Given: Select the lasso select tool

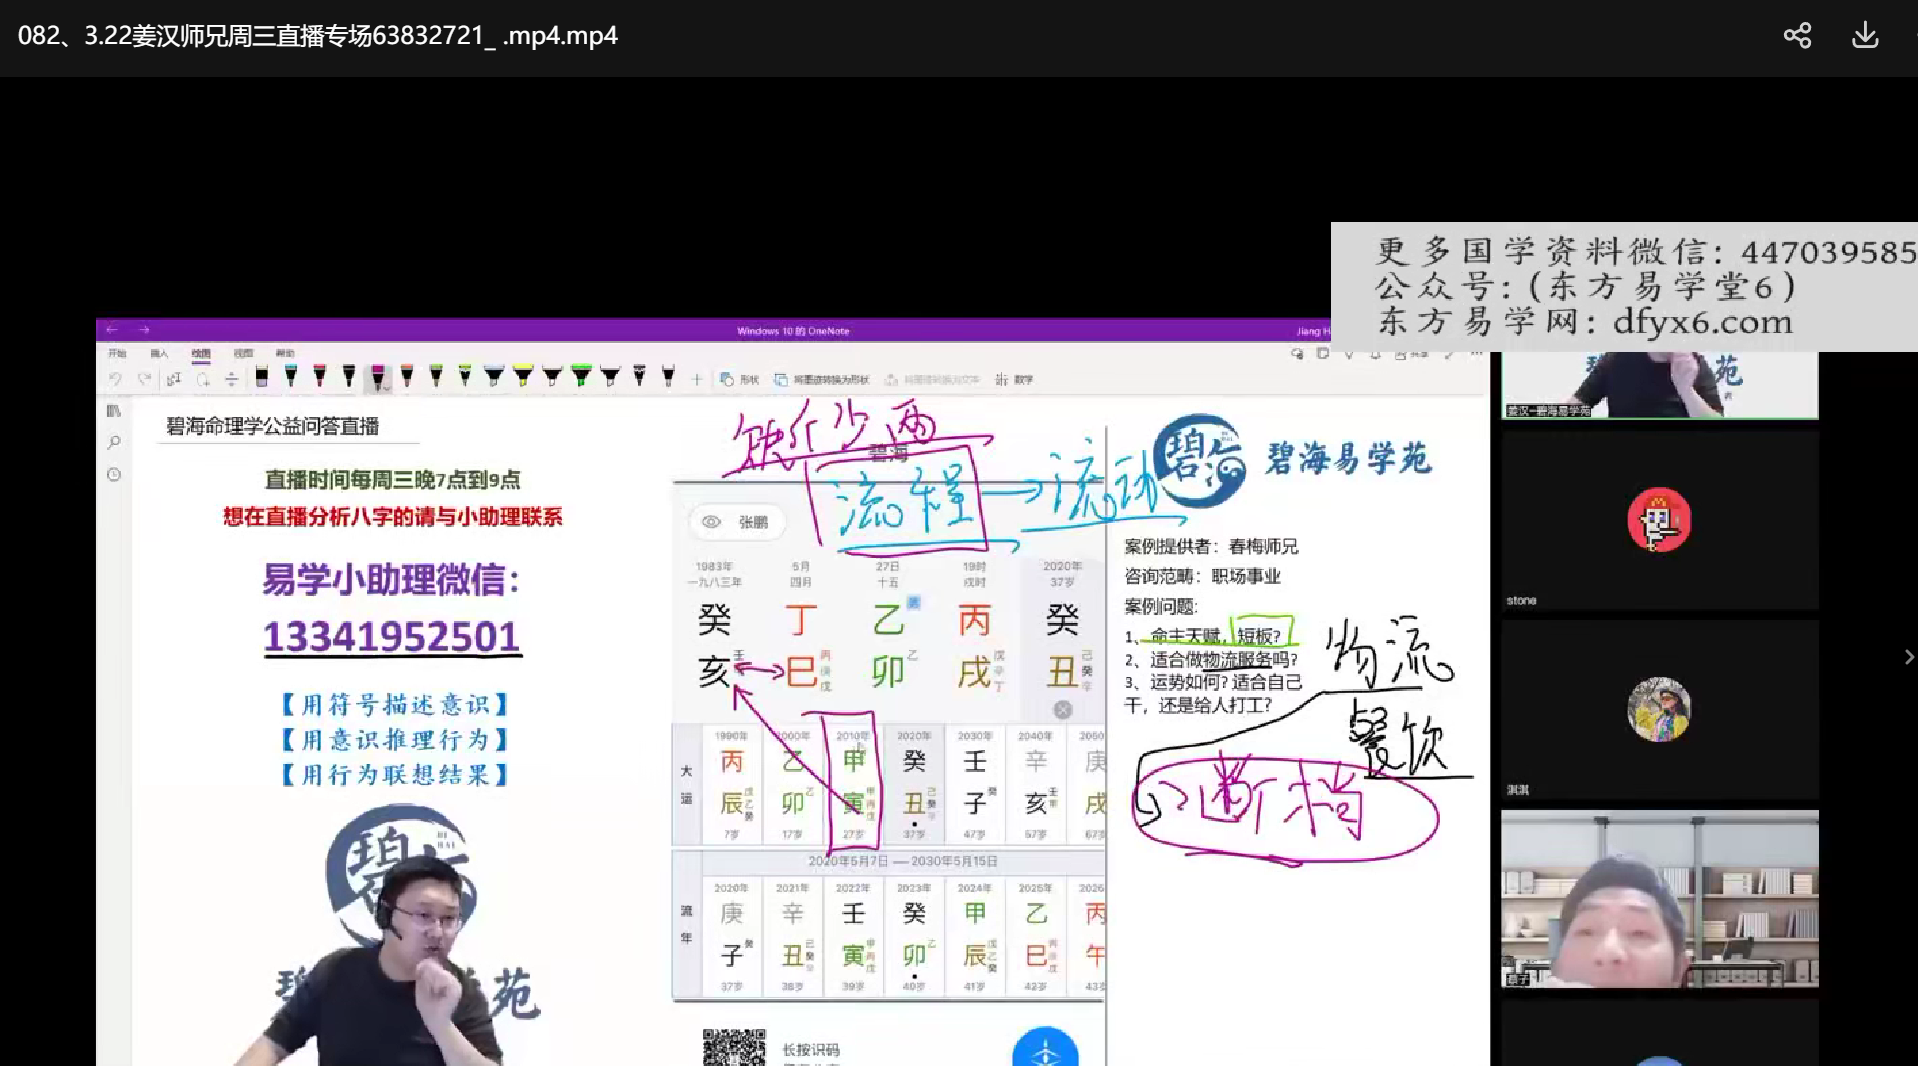Looking at the screenshot, I should 203,379.
